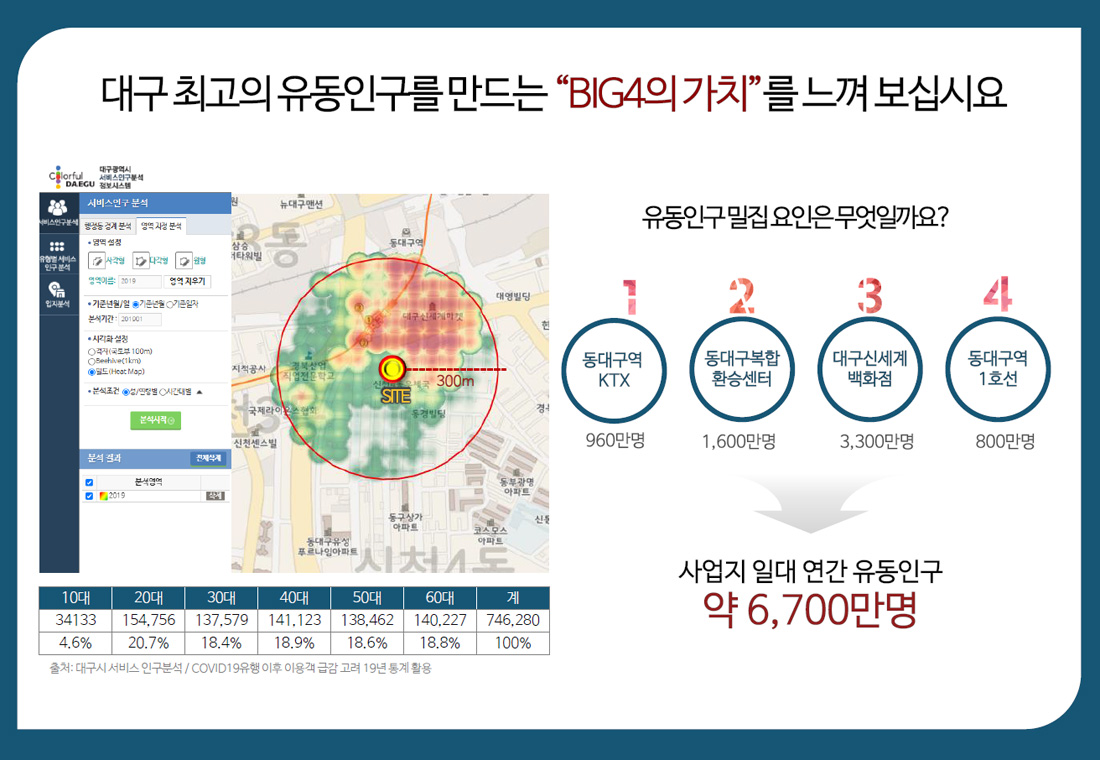Screen dimensions: 1100x760
Task: Select the 기준일자 radio button
Action: point(169,305)
